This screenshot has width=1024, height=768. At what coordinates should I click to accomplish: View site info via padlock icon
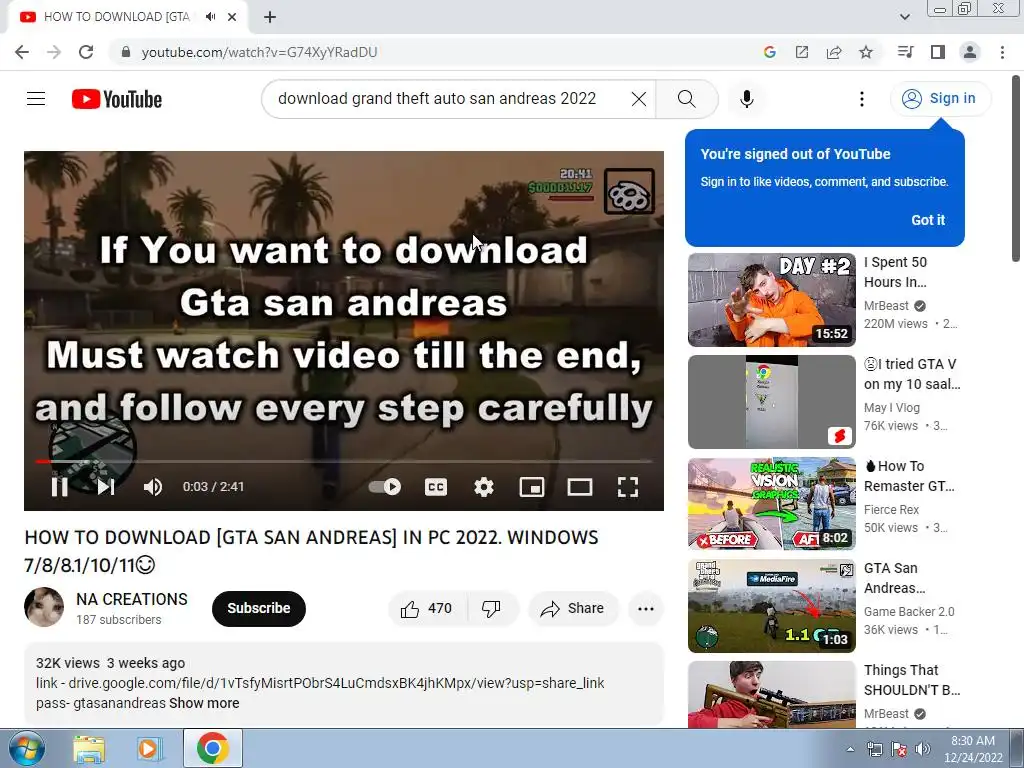(x=126, y=52)
